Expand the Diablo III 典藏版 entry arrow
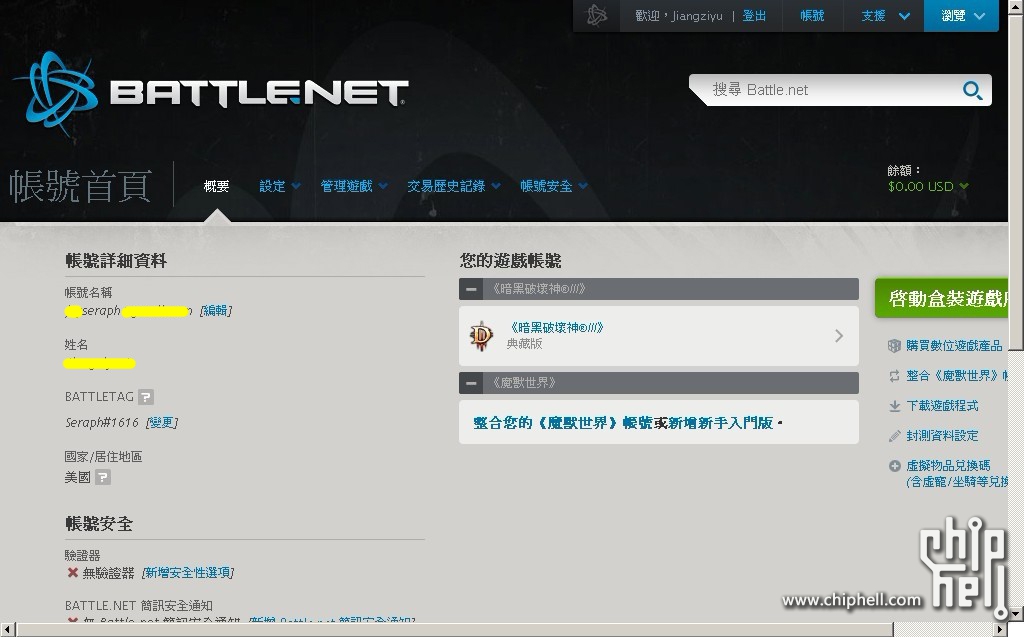 [839, 336]
